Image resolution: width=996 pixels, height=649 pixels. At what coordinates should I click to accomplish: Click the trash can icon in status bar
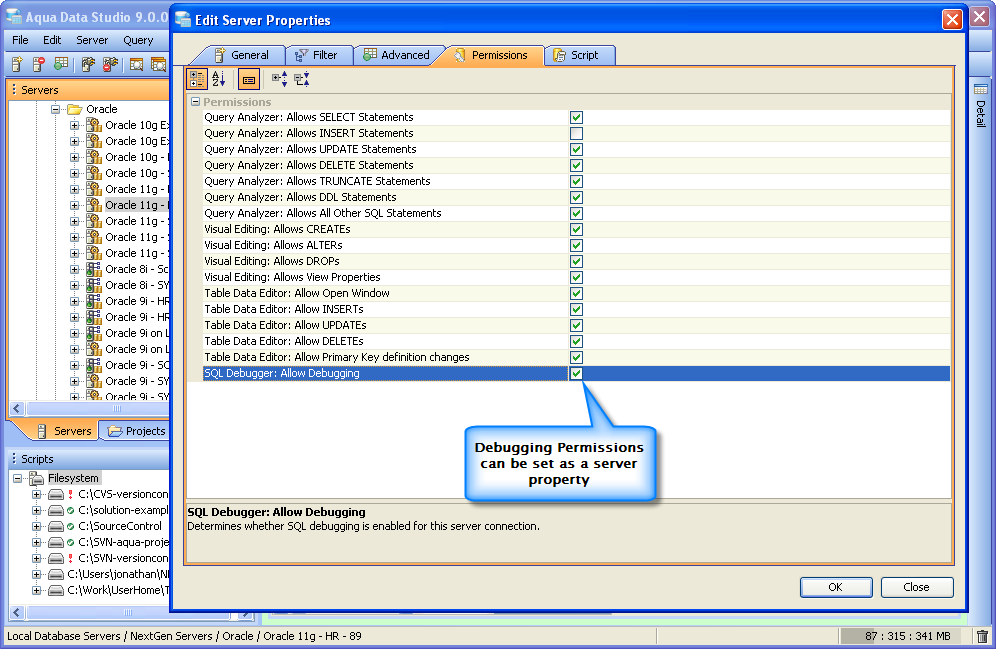click(982, 636)
